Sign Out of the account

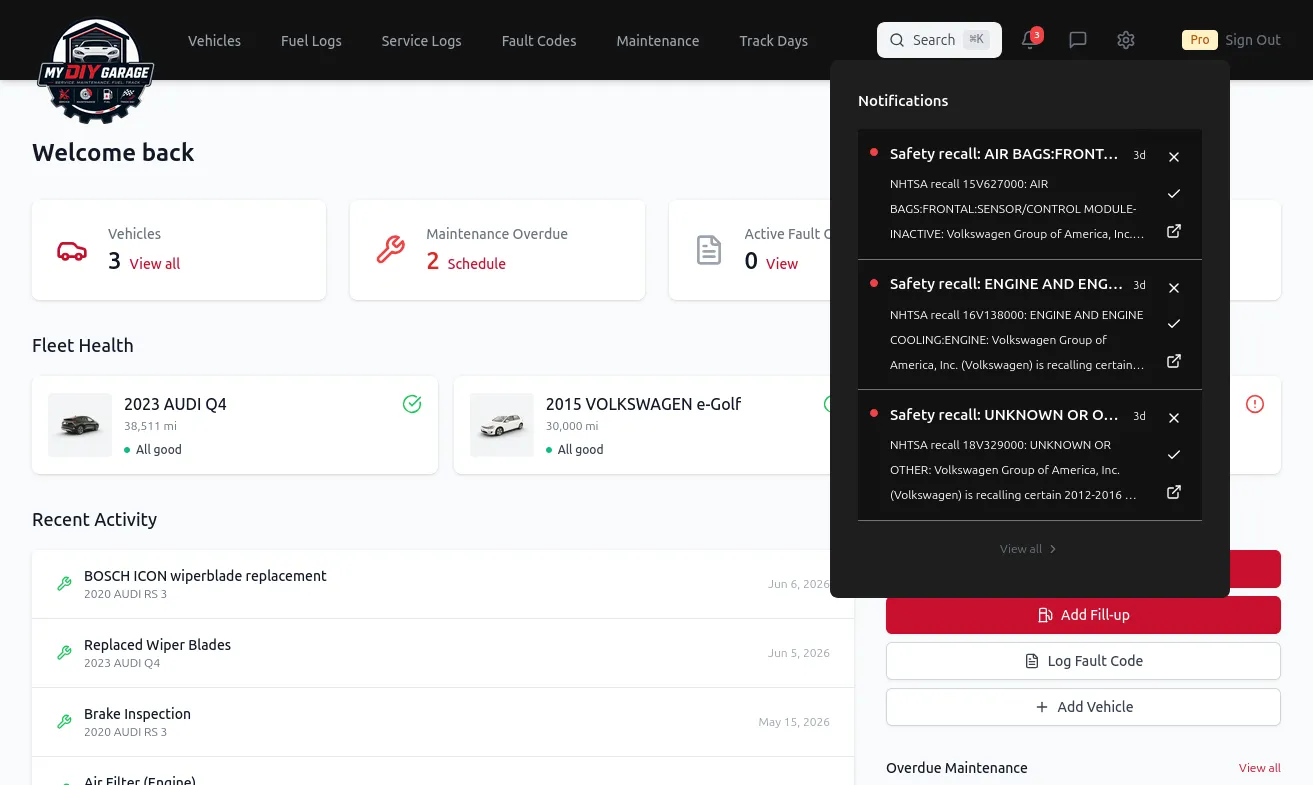click(1253, 40)
